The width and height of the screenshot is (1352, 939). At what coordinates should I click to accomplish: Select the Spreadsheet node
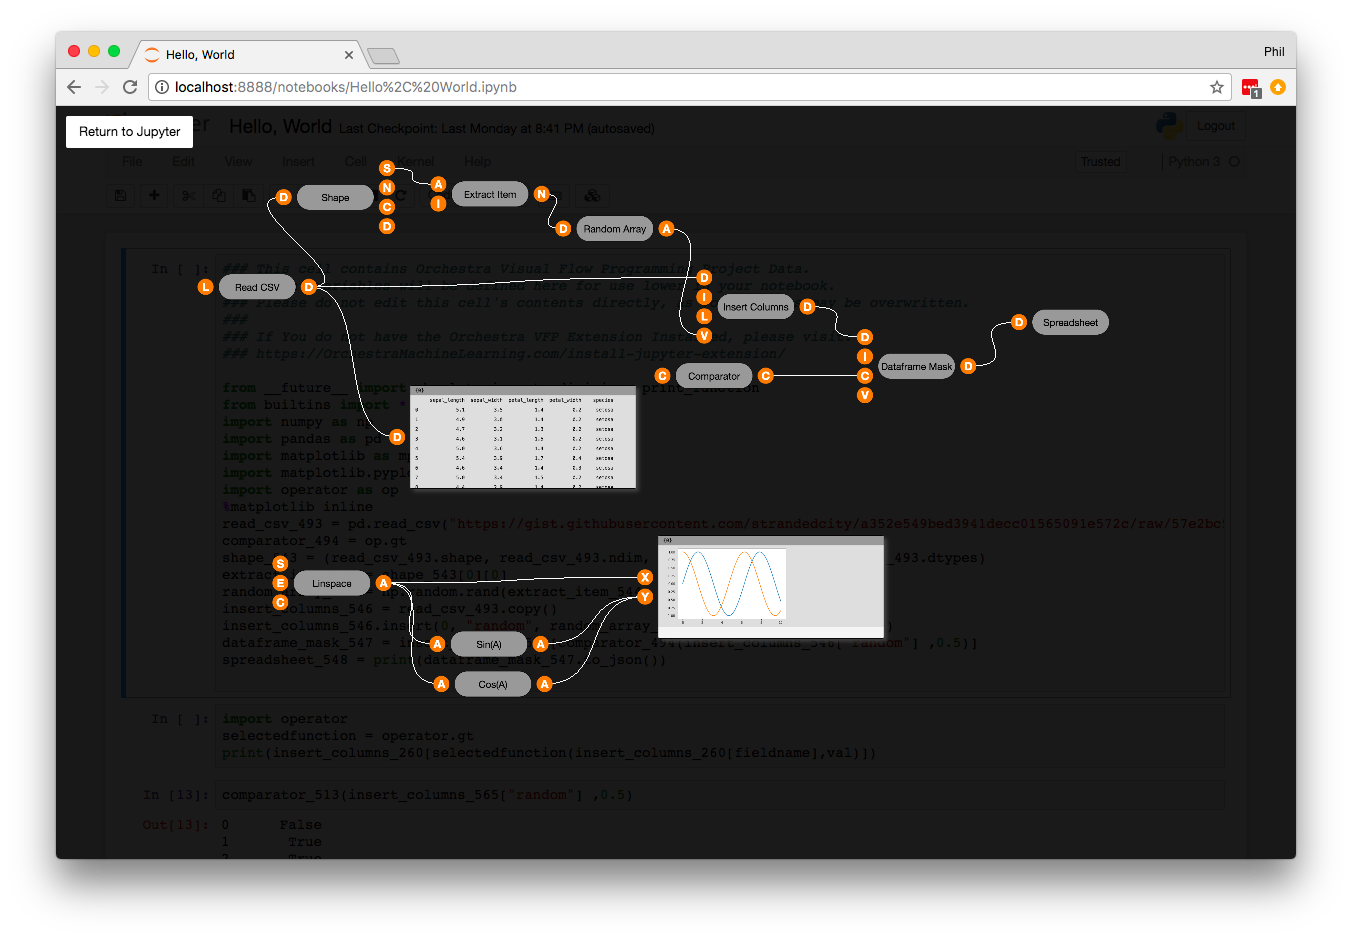click(x=1070, y=323)
